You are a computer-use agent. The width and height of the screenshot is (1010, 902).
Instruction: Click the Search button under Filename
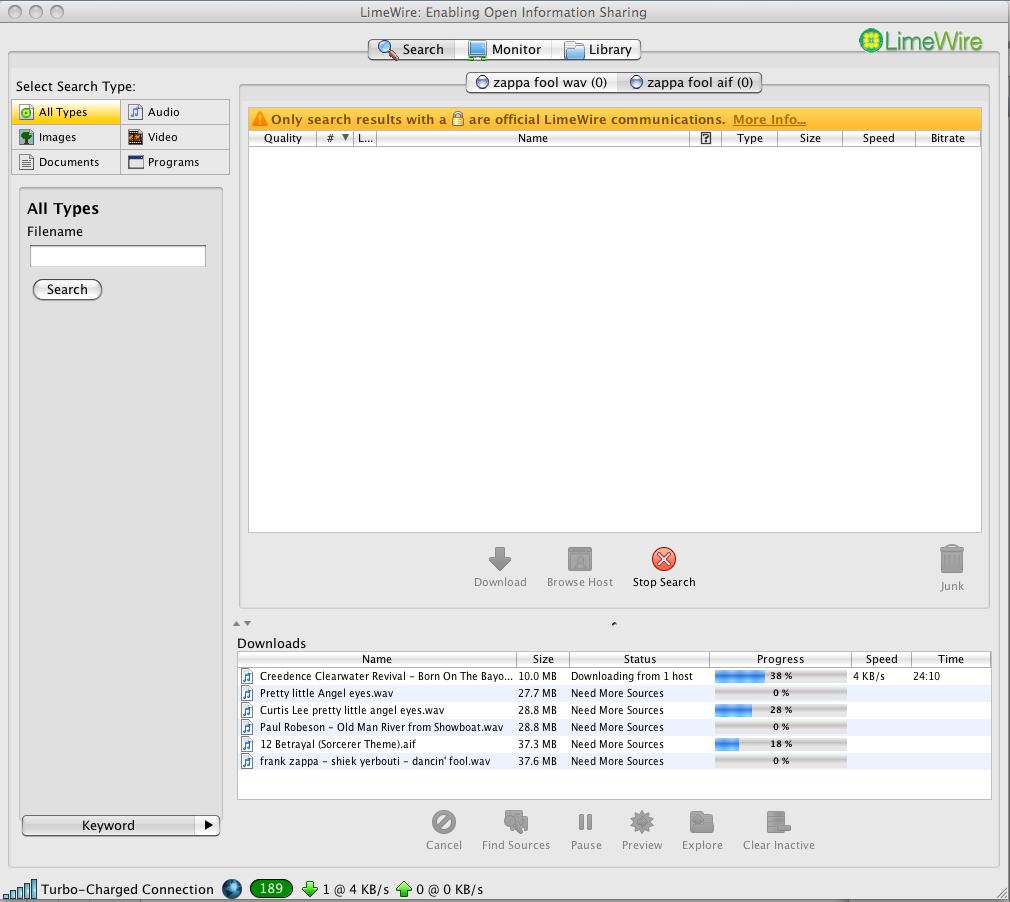(67, 289)
